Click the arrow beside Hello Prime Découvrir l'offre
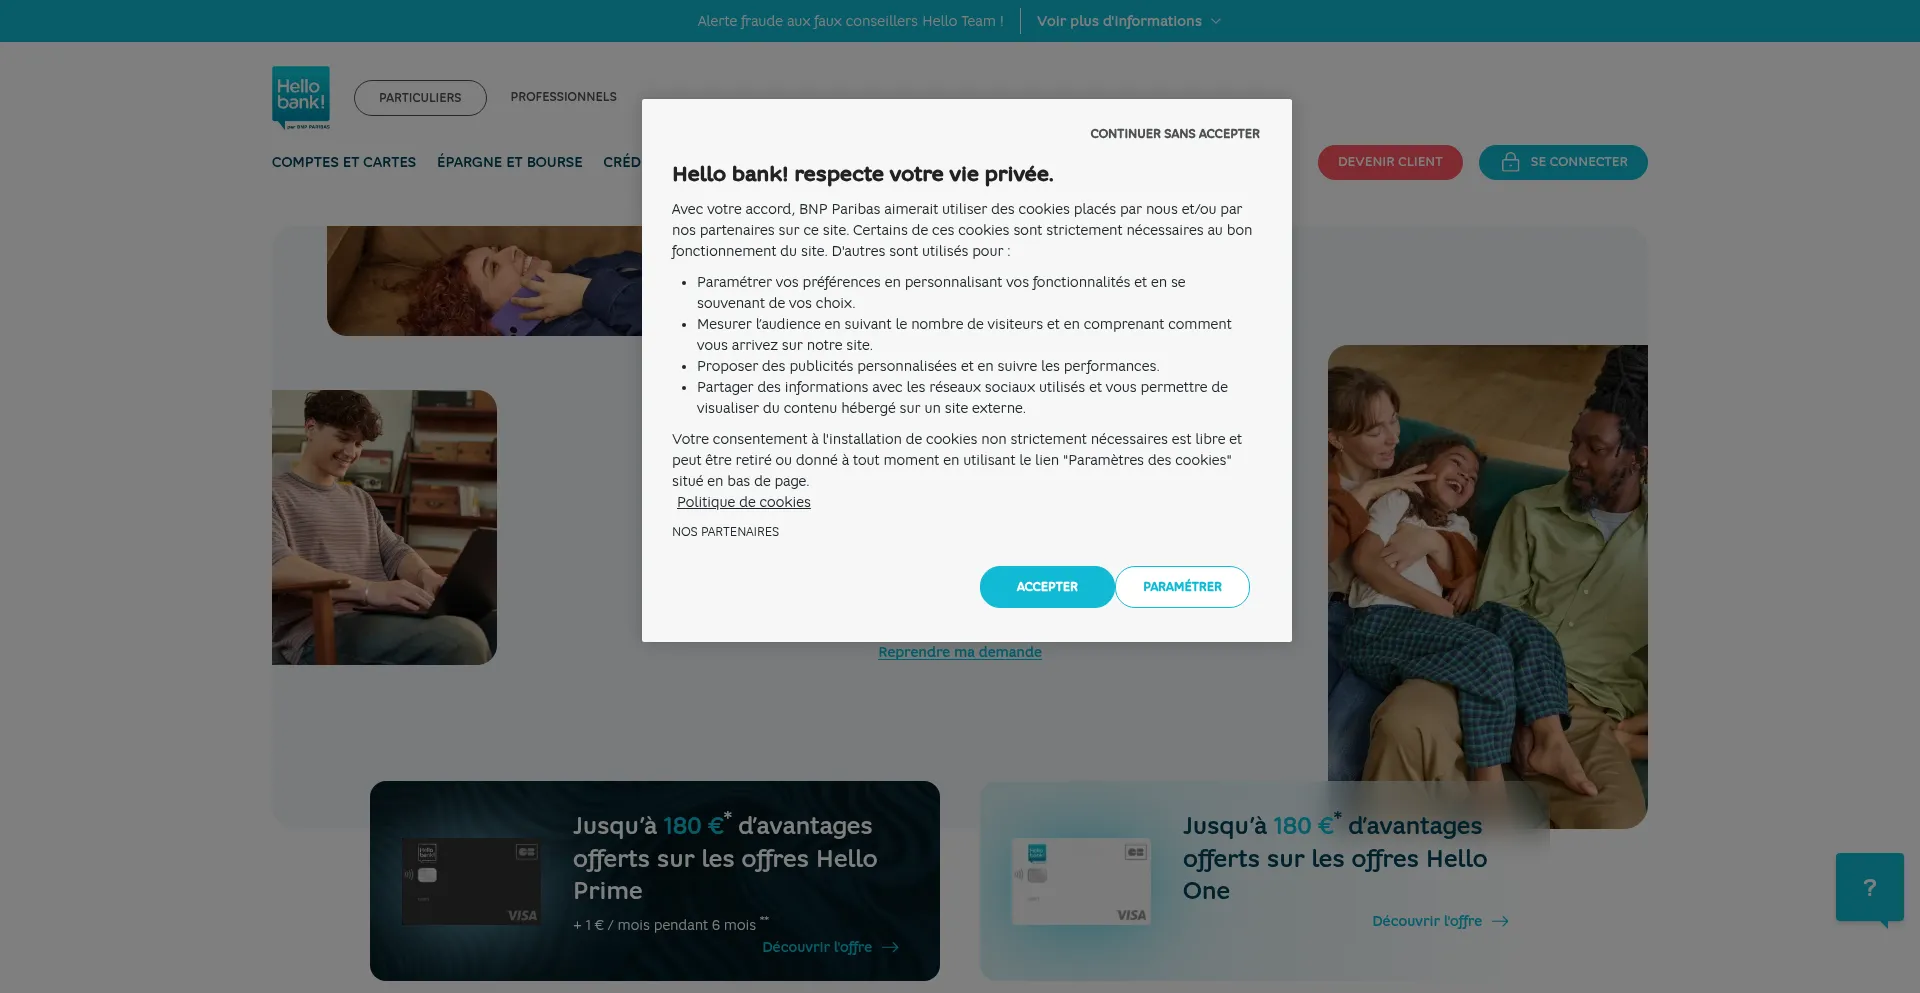Viewport: 1920px width, 993px height. [x=890, y=948]
